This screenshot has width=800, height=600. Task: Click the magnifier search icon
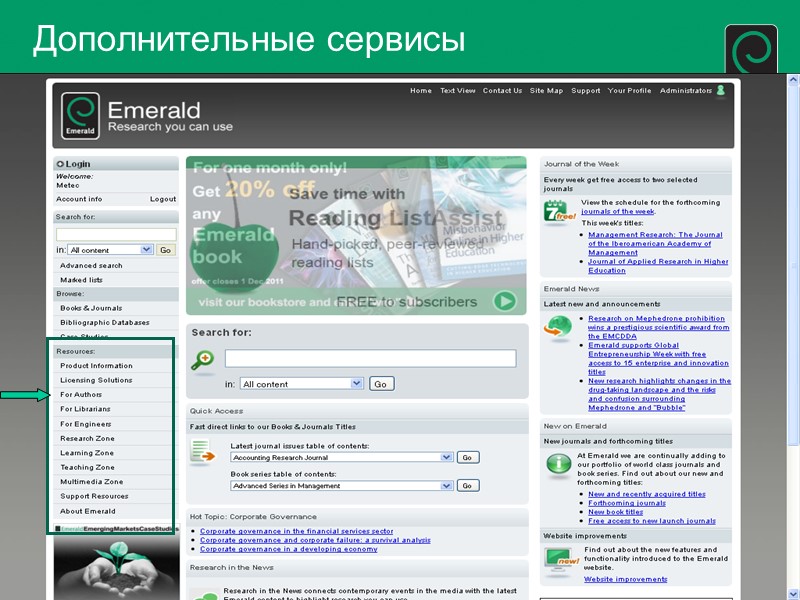[203, 360]
